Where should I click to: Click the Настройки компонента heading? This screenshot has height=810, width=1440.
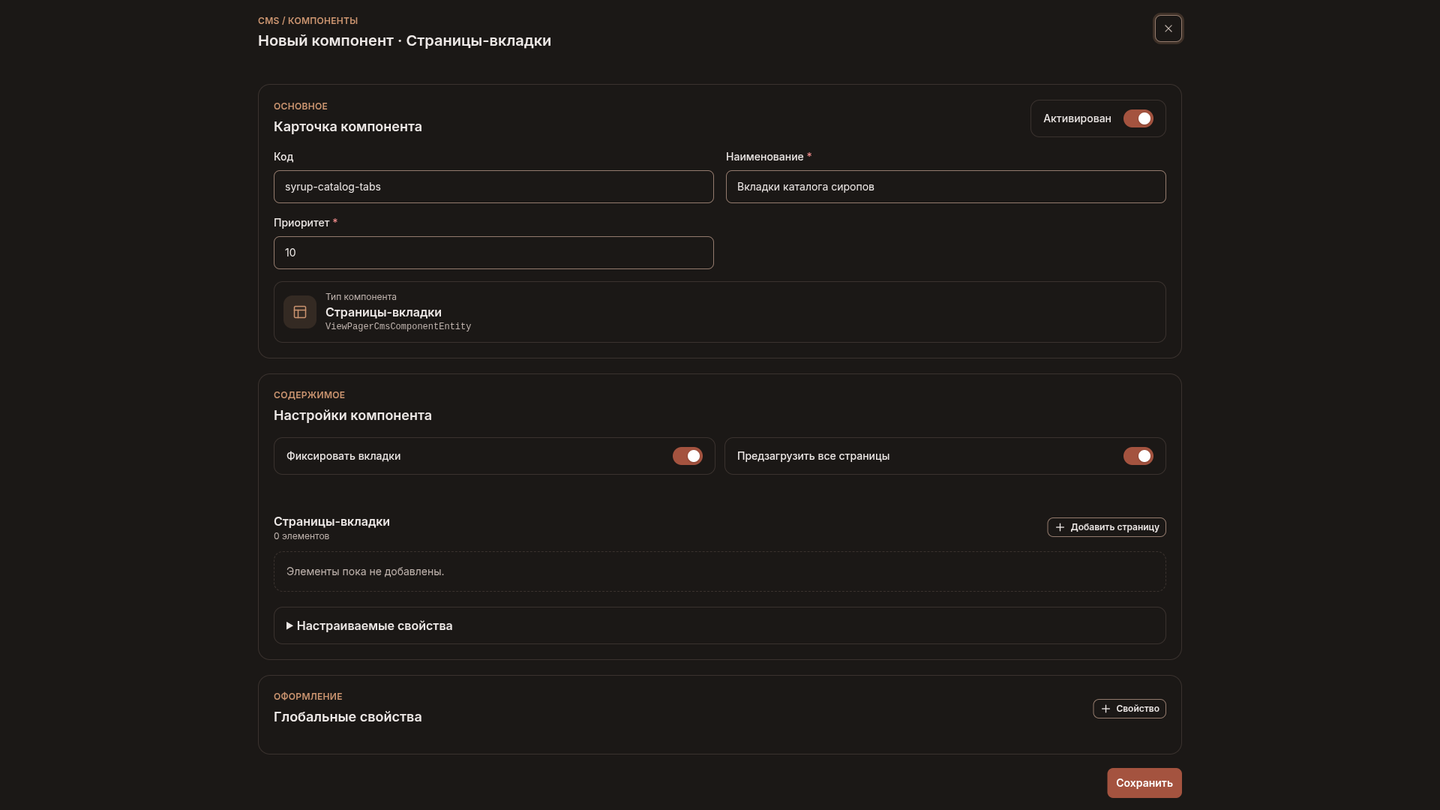click(x=353, y=415)
